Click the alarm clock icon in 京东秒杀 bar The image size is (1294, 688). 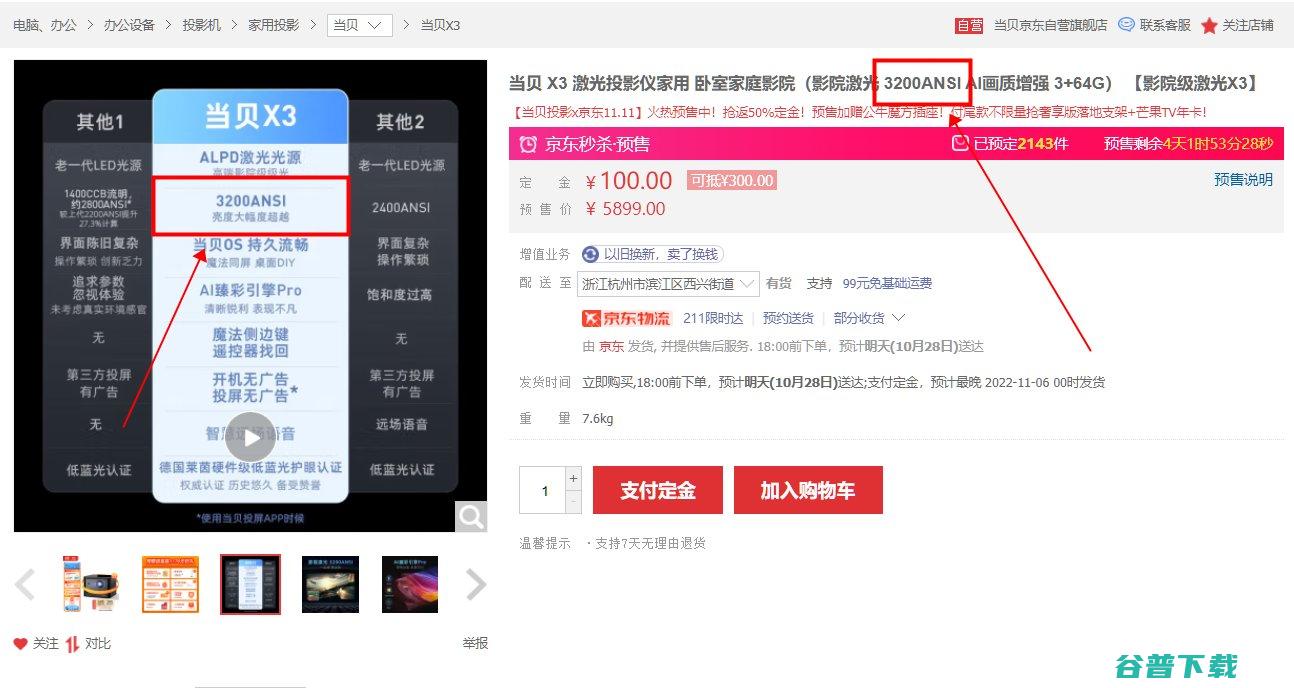click(528, 144)
